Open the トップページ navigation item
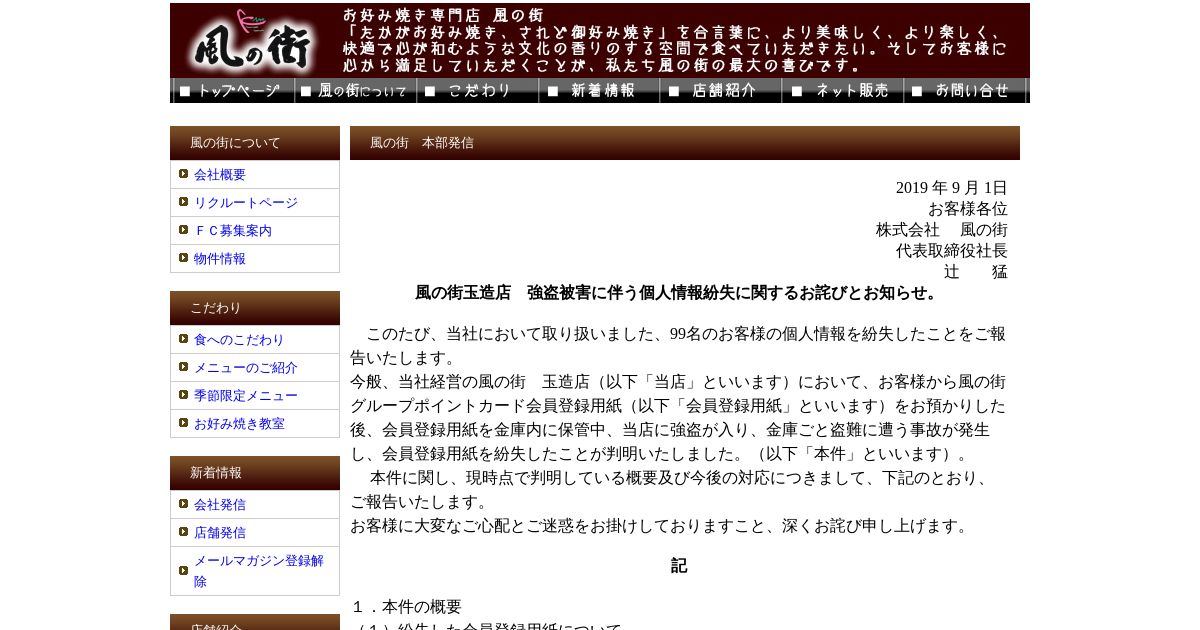The width and height of the screenshot is (1200, 630). (234, 91)
